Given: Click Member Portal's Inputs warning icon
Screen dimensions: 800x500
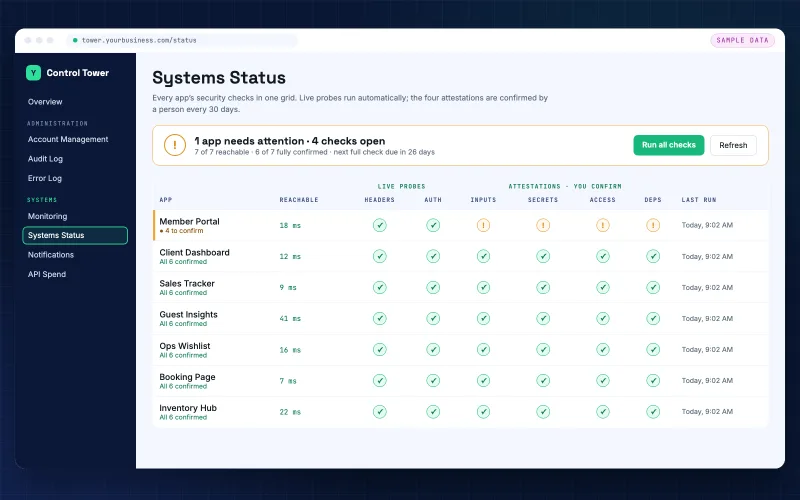Looking at the screenshot, I should click(x=483, y=225).
